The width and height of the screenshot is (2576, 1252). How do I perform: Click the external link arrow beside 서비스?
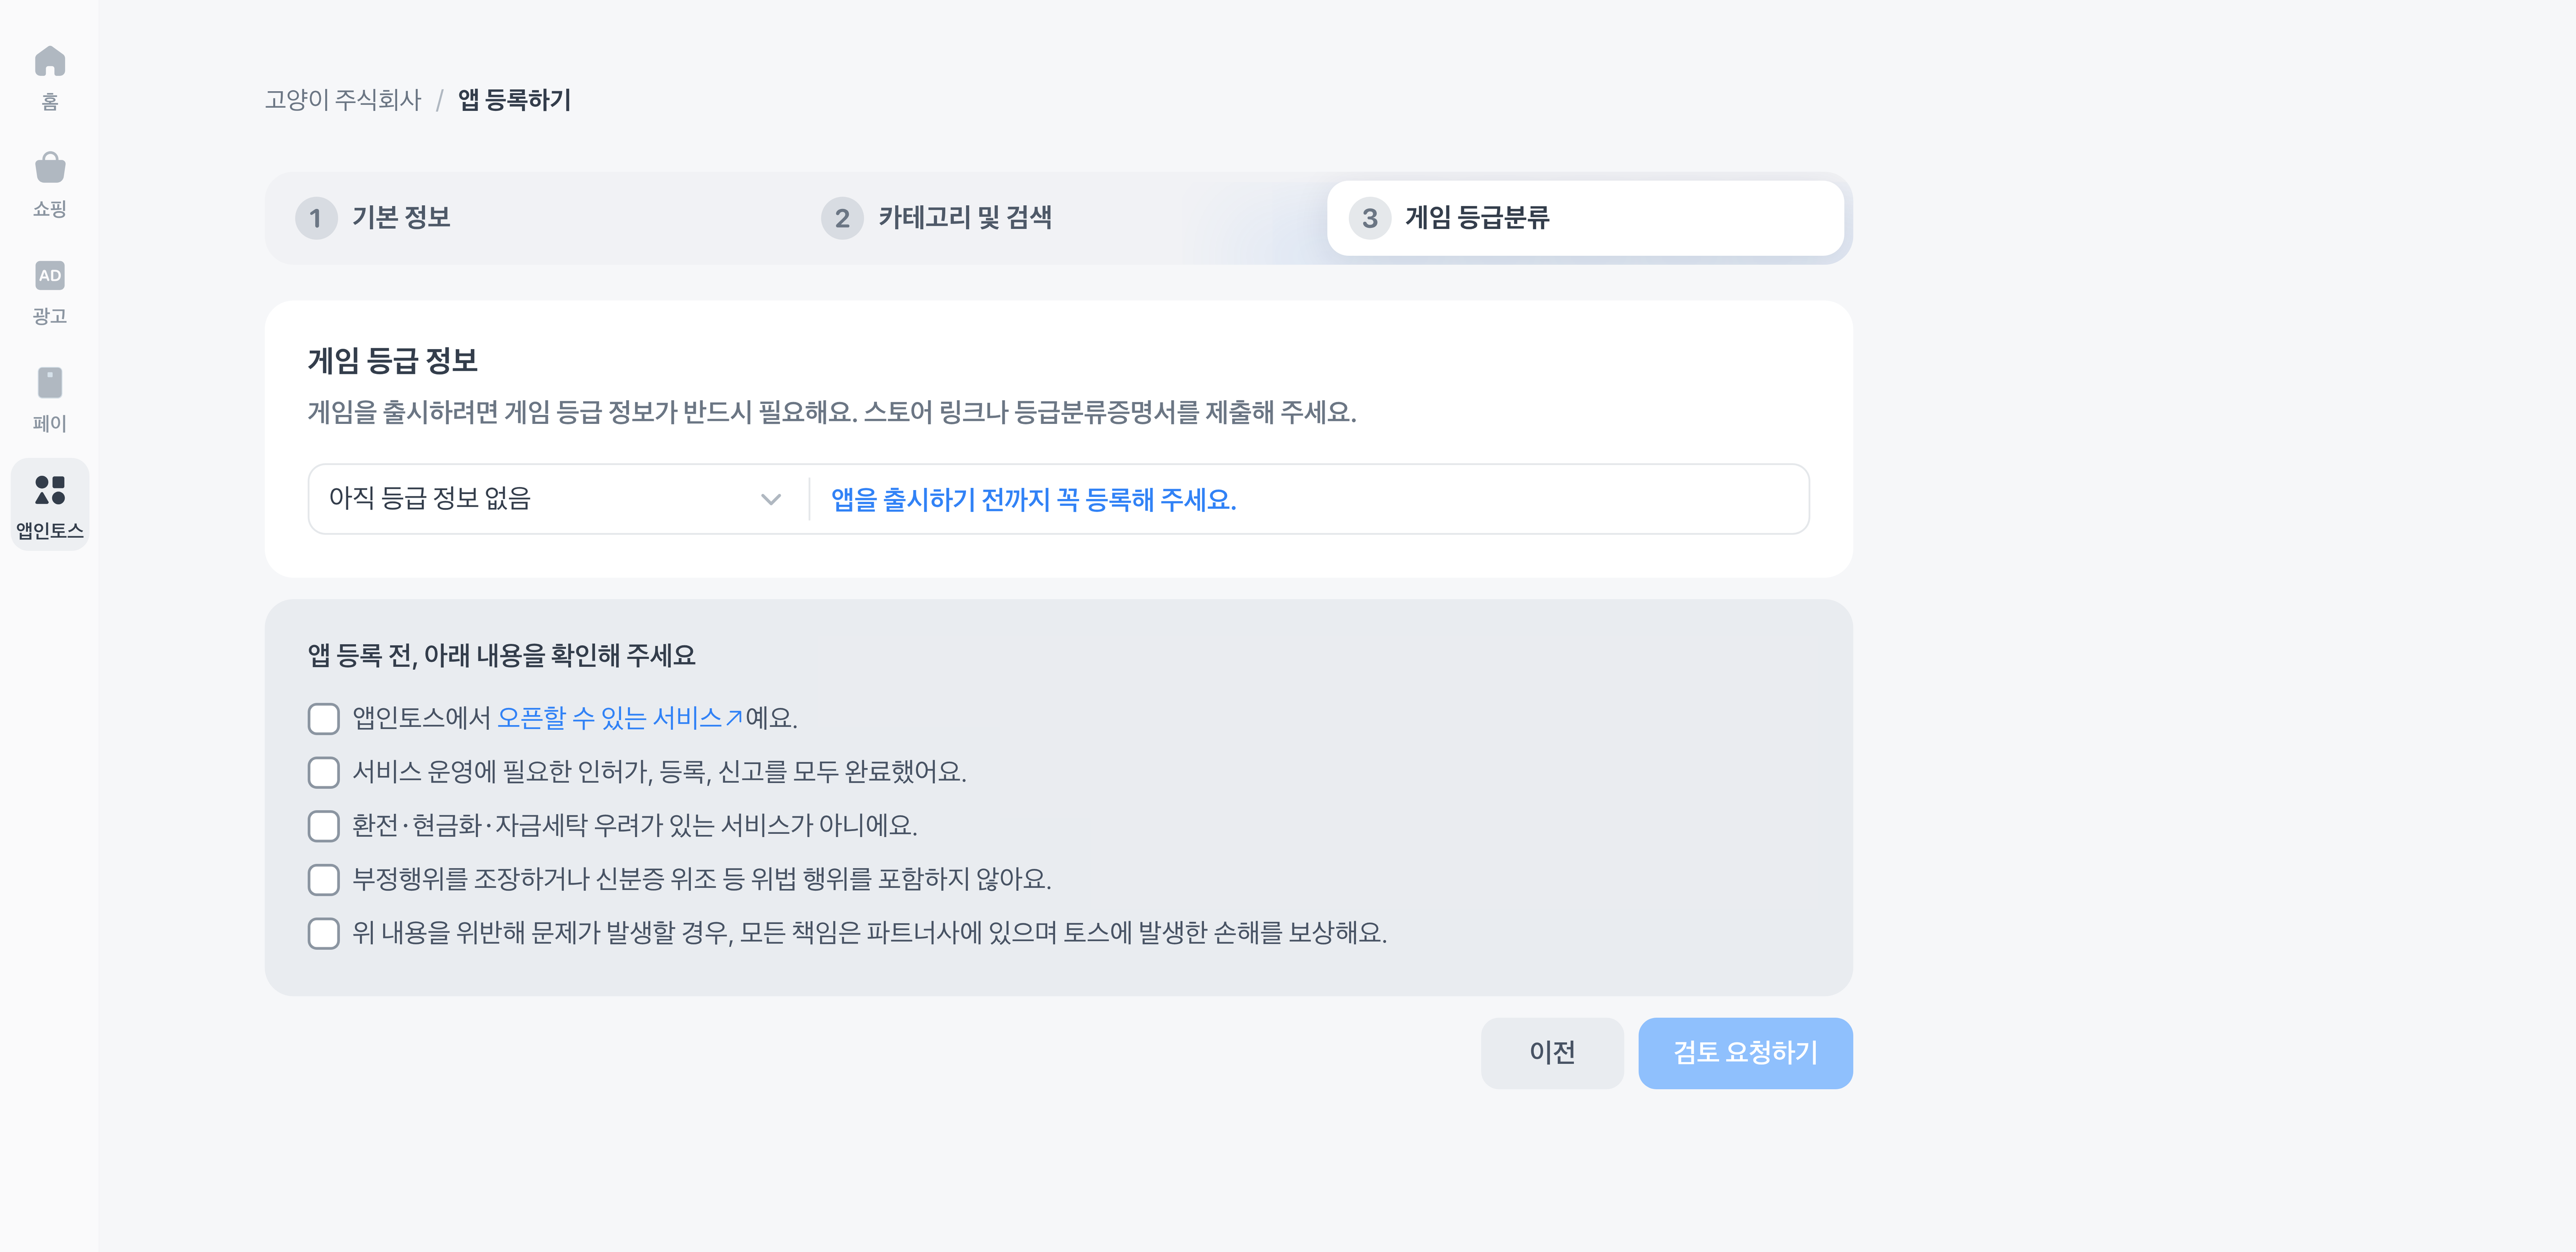pyautogui.click(x=734, y=718)
